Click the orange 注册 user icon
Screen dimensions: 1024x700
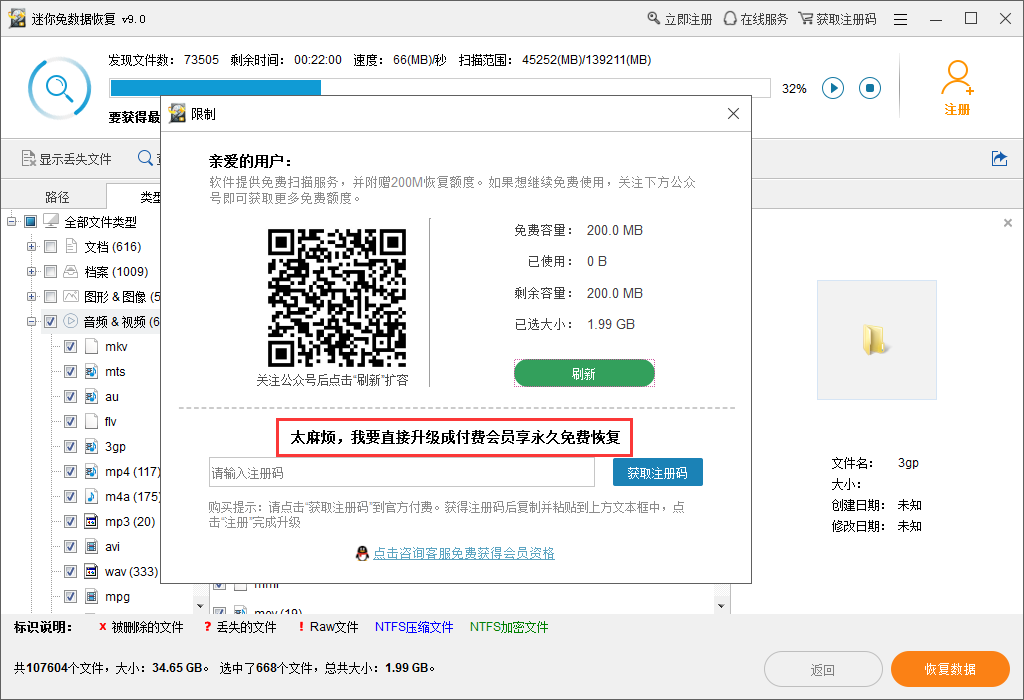click(957, 88)
